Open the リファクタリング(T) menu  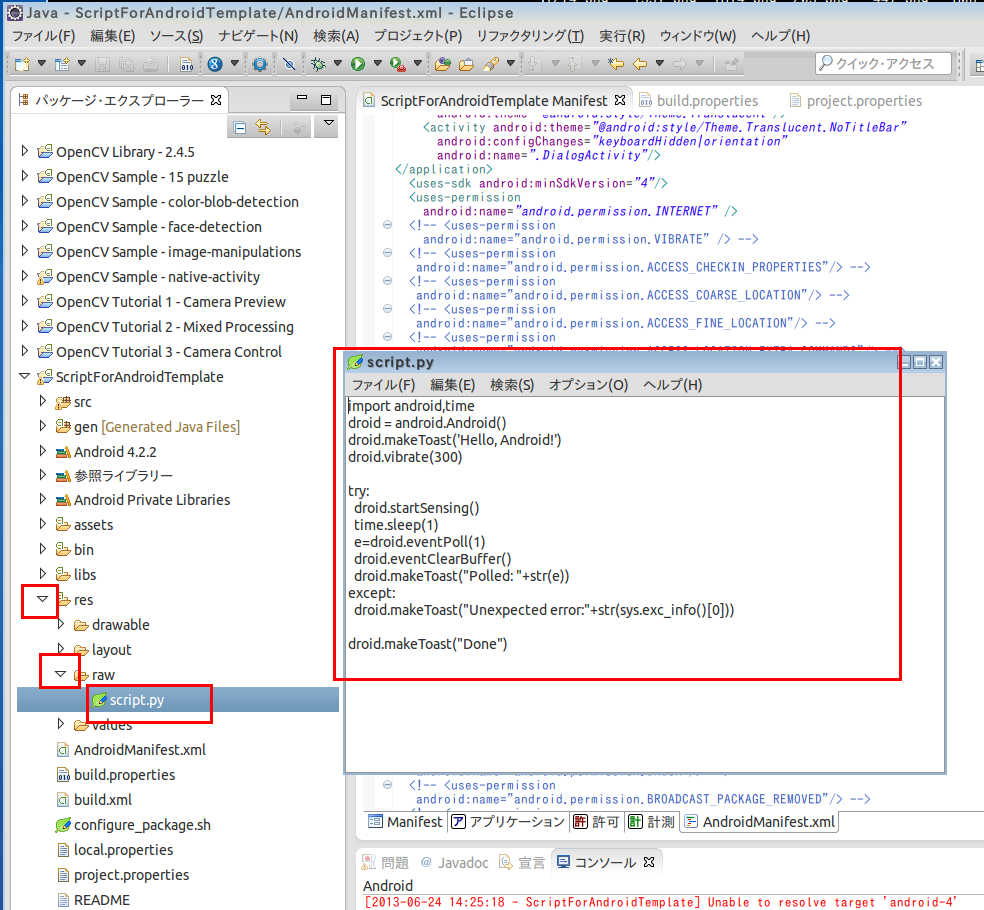click(530, 36)
